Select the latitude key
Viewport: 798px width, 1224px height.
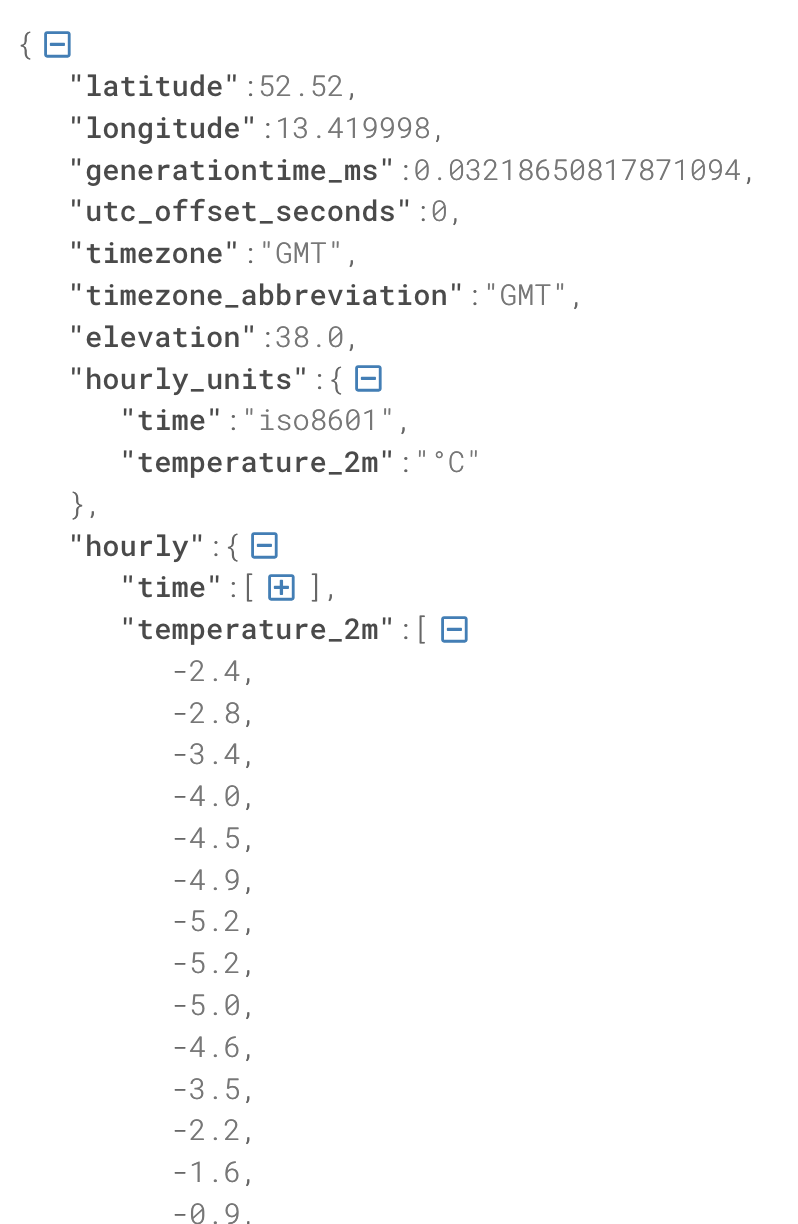tap(155, 87)
